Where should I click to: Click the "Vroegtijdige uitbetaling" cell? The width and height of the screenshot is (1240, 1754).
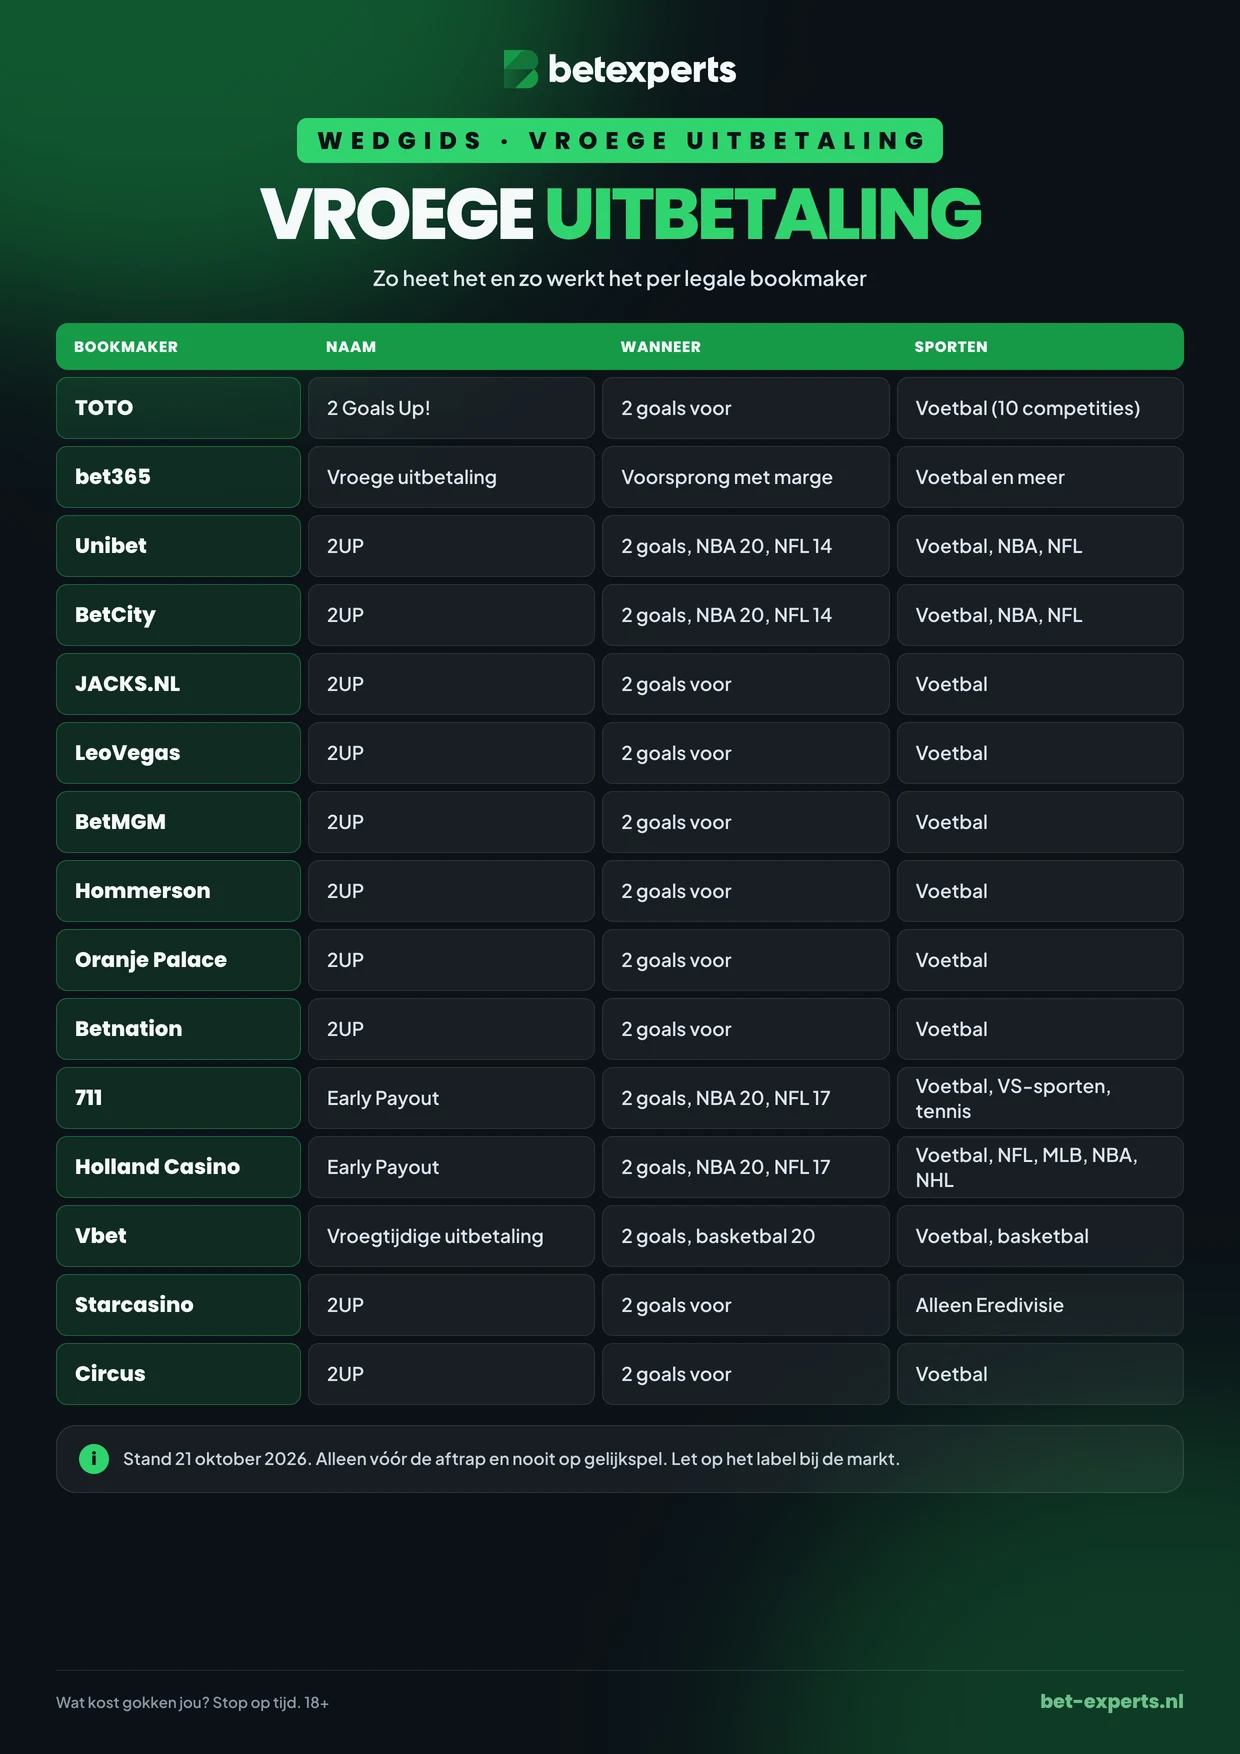[451, 1236]
